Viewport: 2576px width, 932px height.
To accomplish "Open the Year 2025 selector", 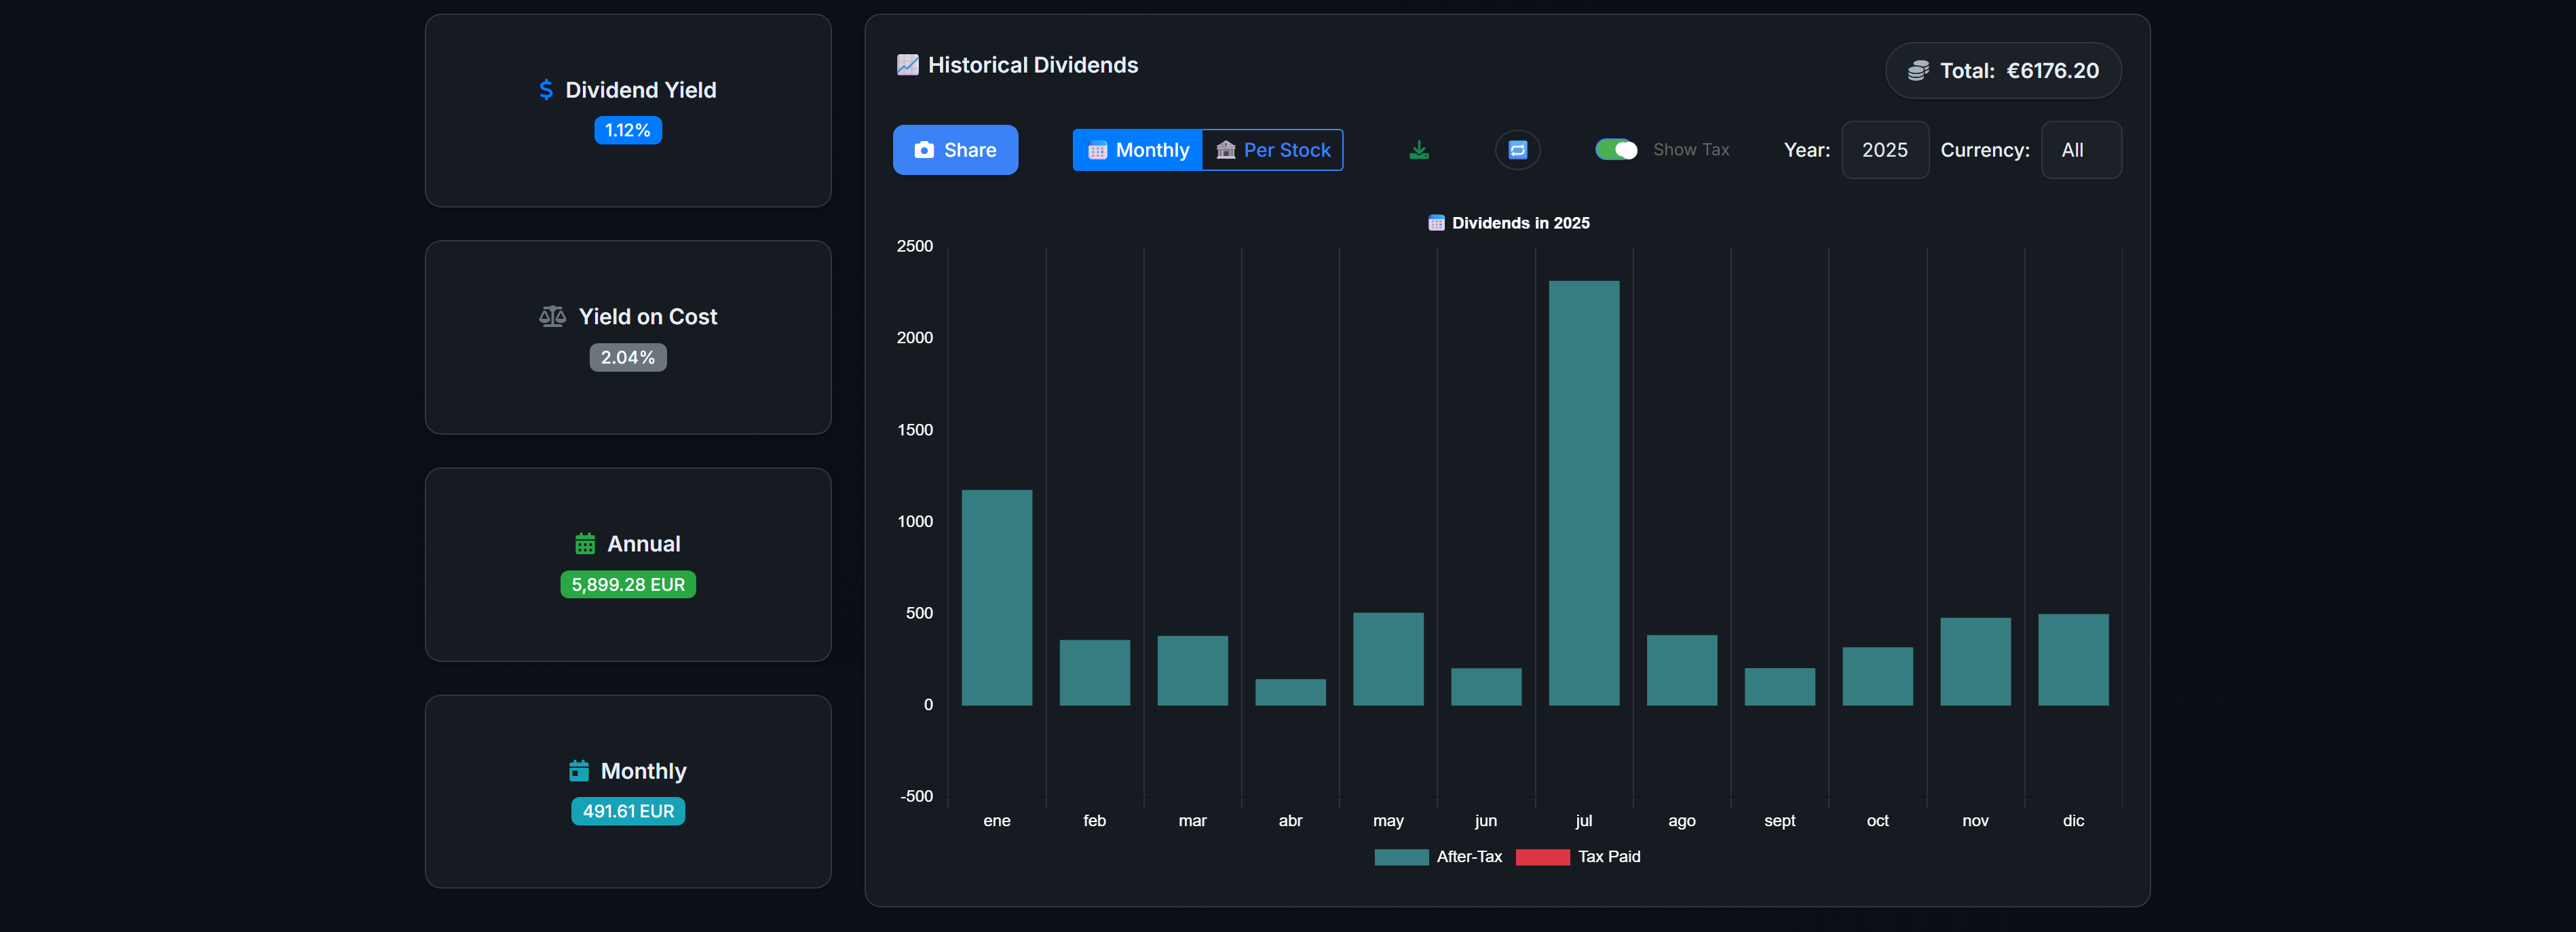I will (x=1884, y=149).
